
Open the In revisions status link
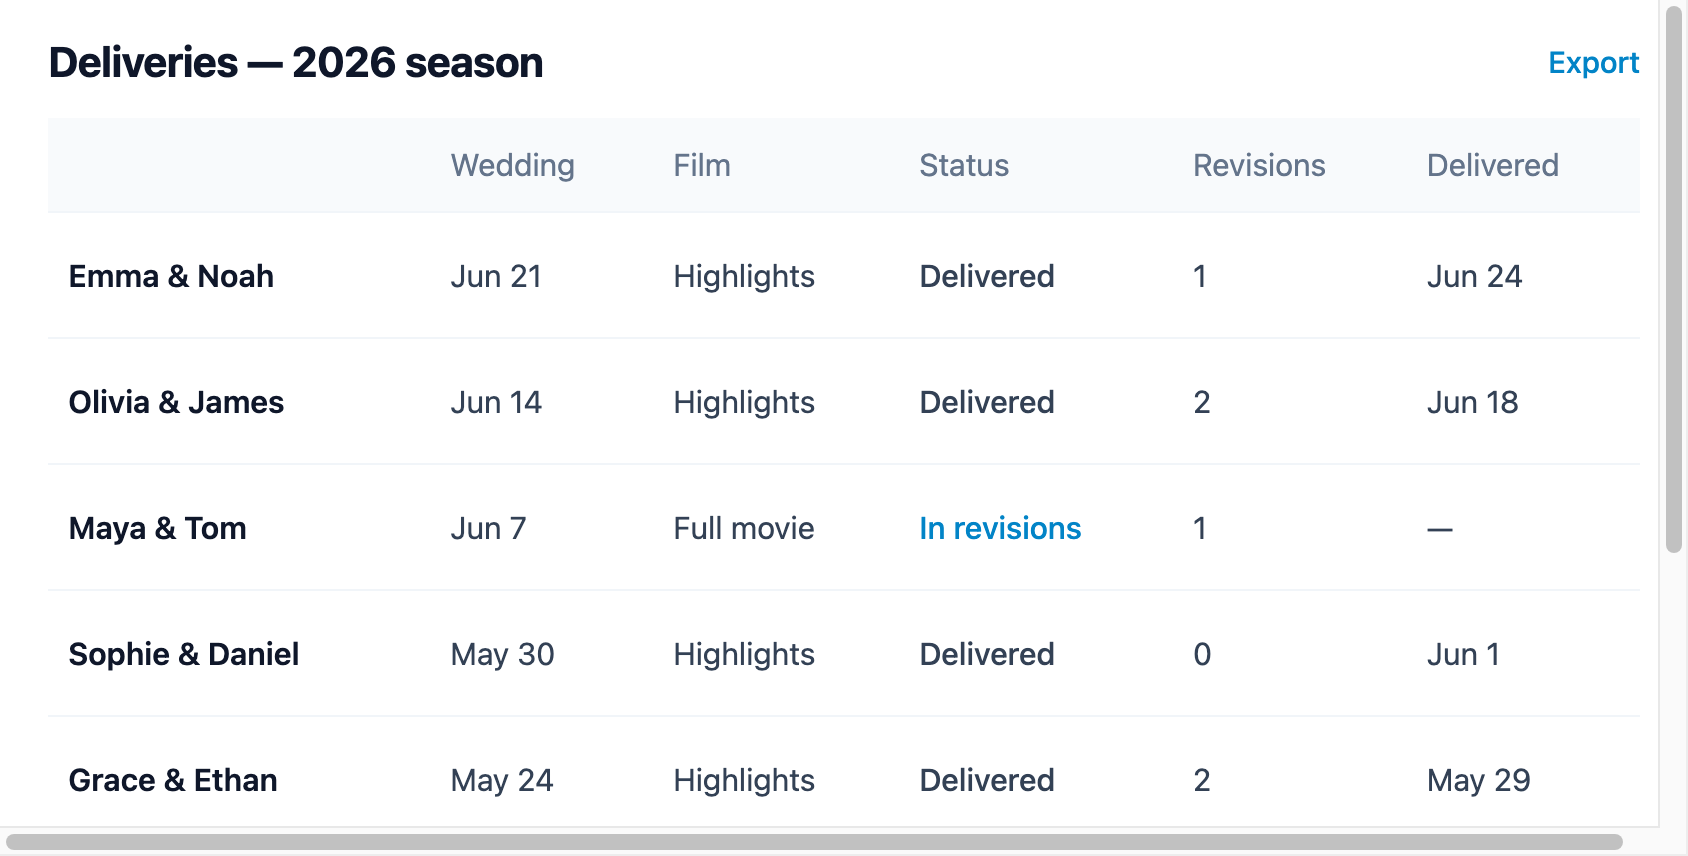1000,528
